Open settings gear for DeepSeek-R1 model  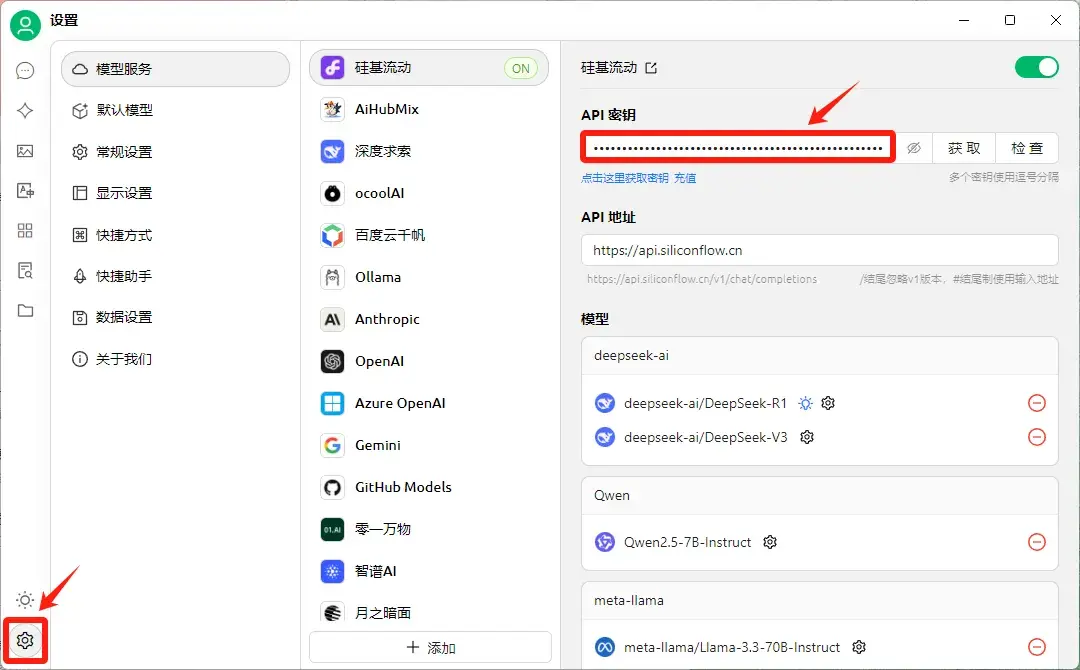pos(828,403)
